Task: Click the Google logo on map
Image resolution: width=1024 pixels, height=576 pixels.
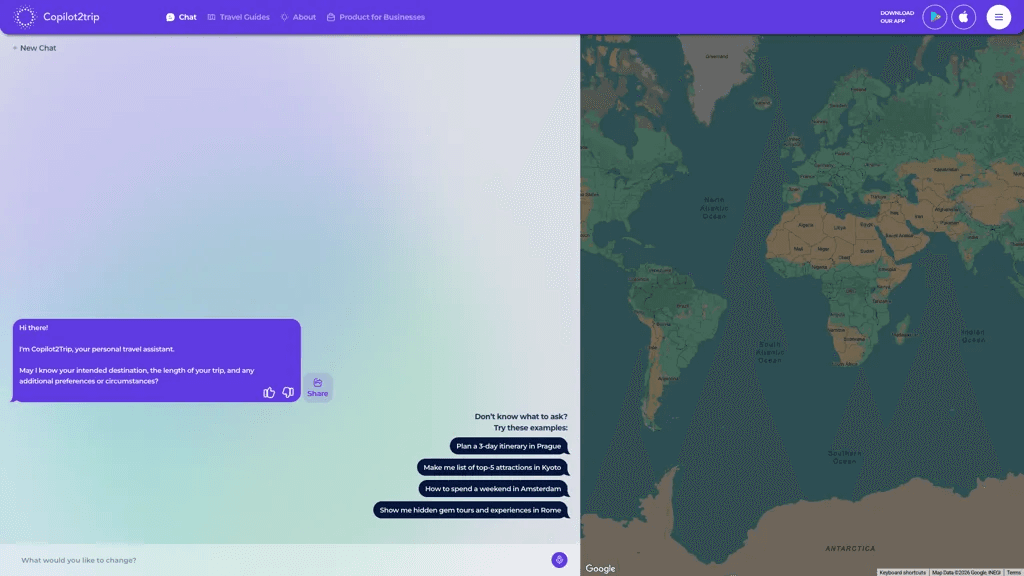Action: (600, 569)
